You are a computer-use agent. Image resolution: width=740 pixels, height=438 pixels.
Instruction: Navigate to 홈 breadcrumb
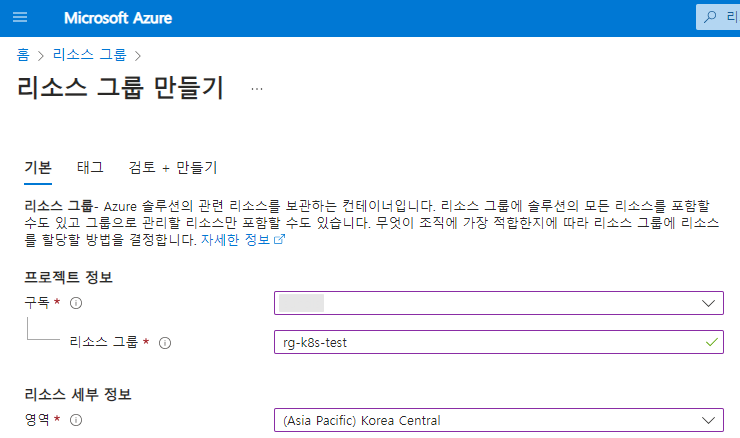(23, 55)
